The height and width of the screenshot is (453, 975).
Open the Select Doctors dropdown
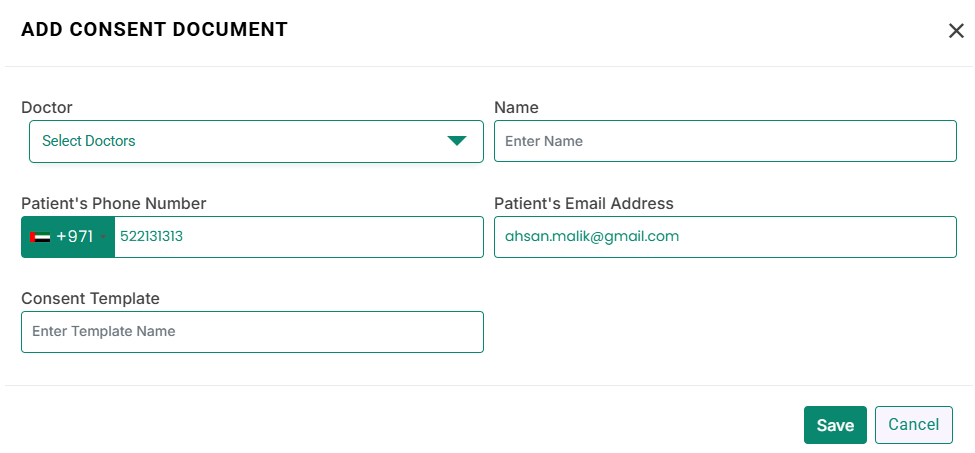tap(256, 141)
